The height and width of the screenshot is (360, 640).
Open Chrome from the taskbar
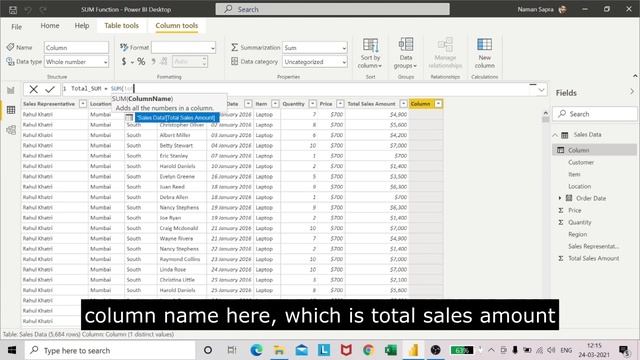pyautogui.click(x=368, y=350)
